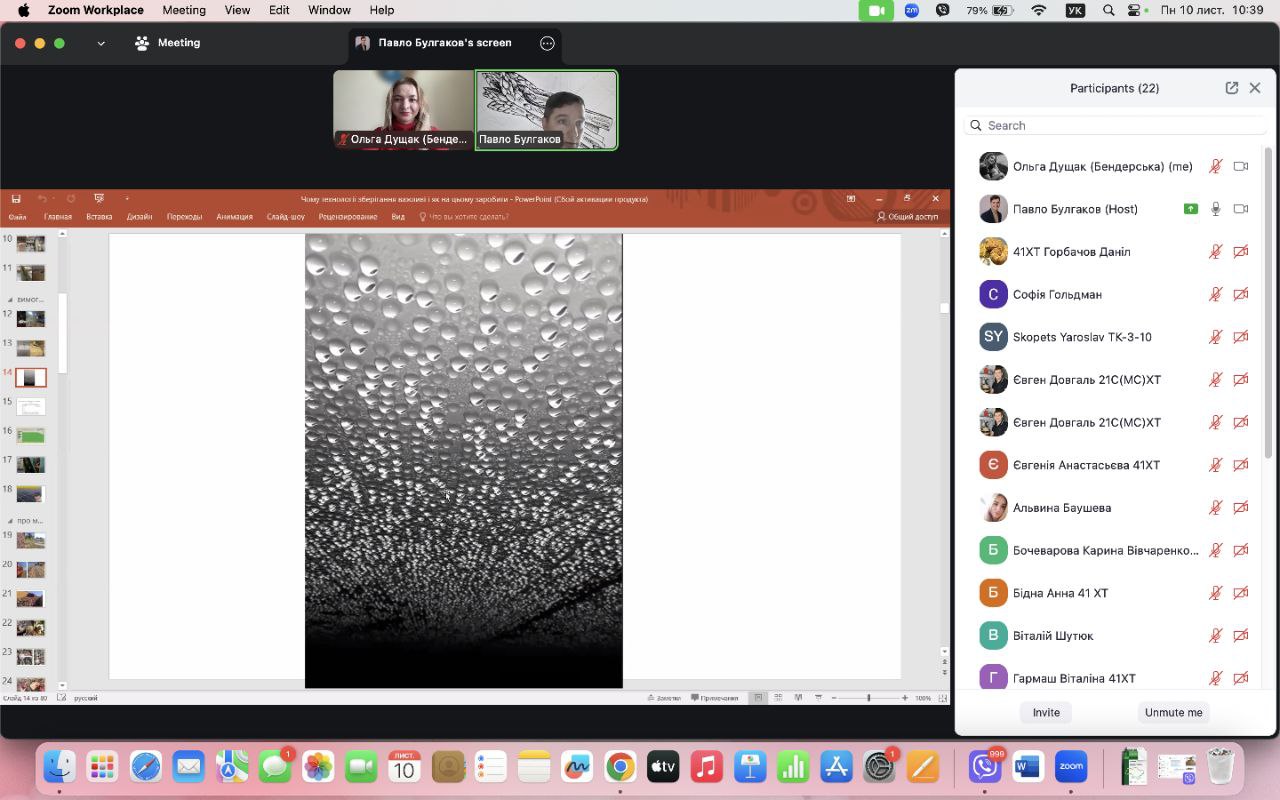
Task: Toggle microphone icon of Павло Булгаков (Host)
Action: (1215, 209)
